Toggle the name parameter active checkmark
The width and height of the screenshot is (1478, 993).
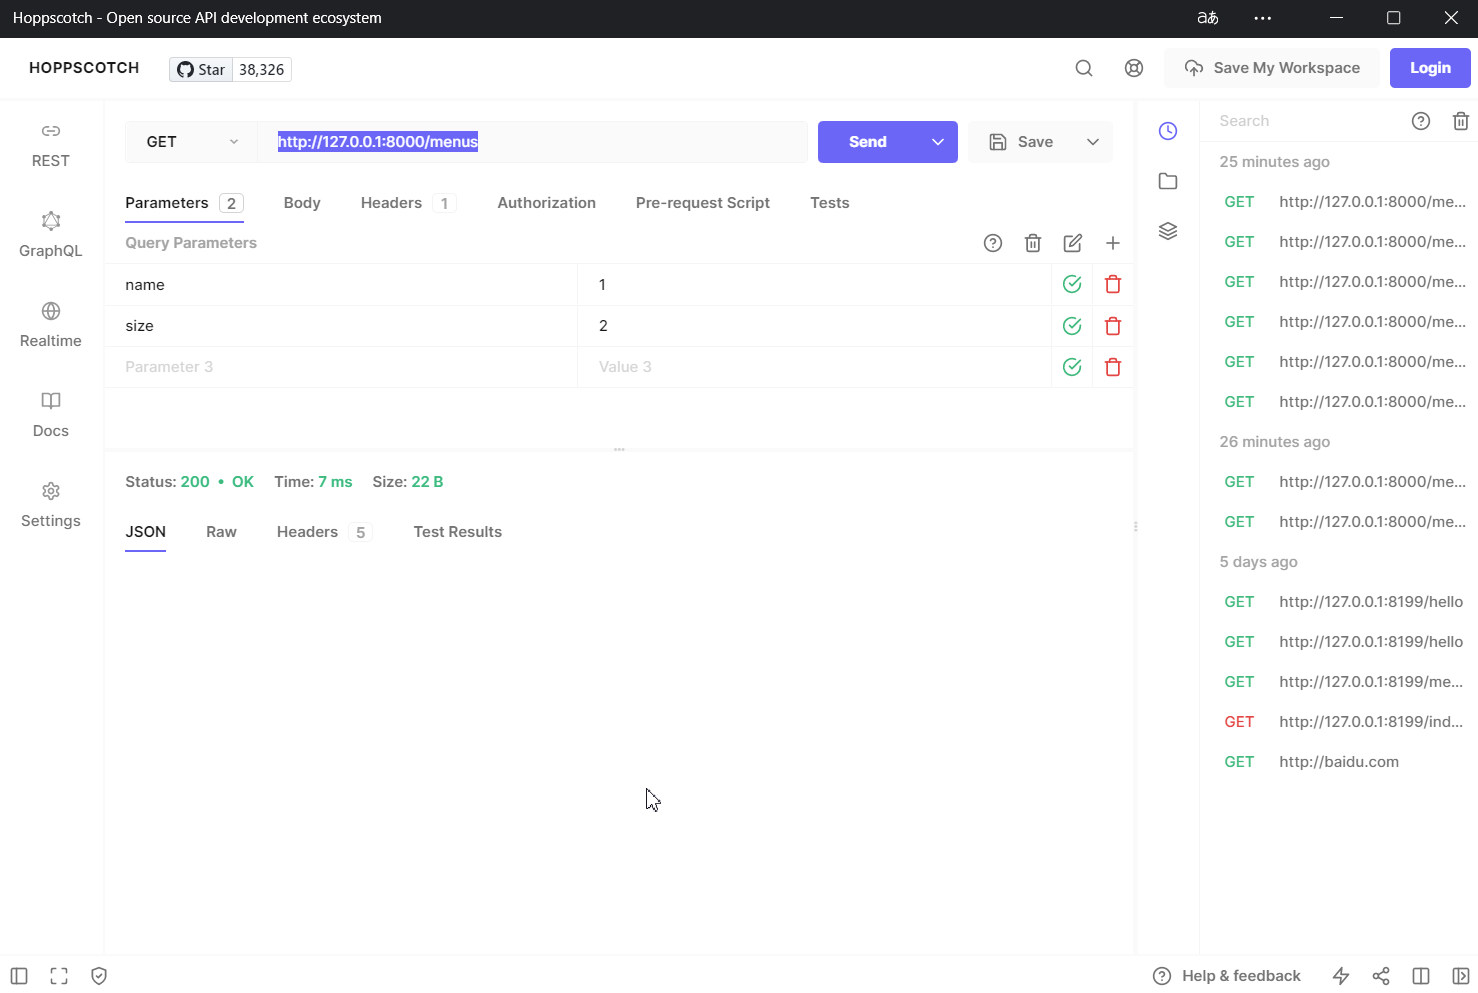[x=1072, y=285]
